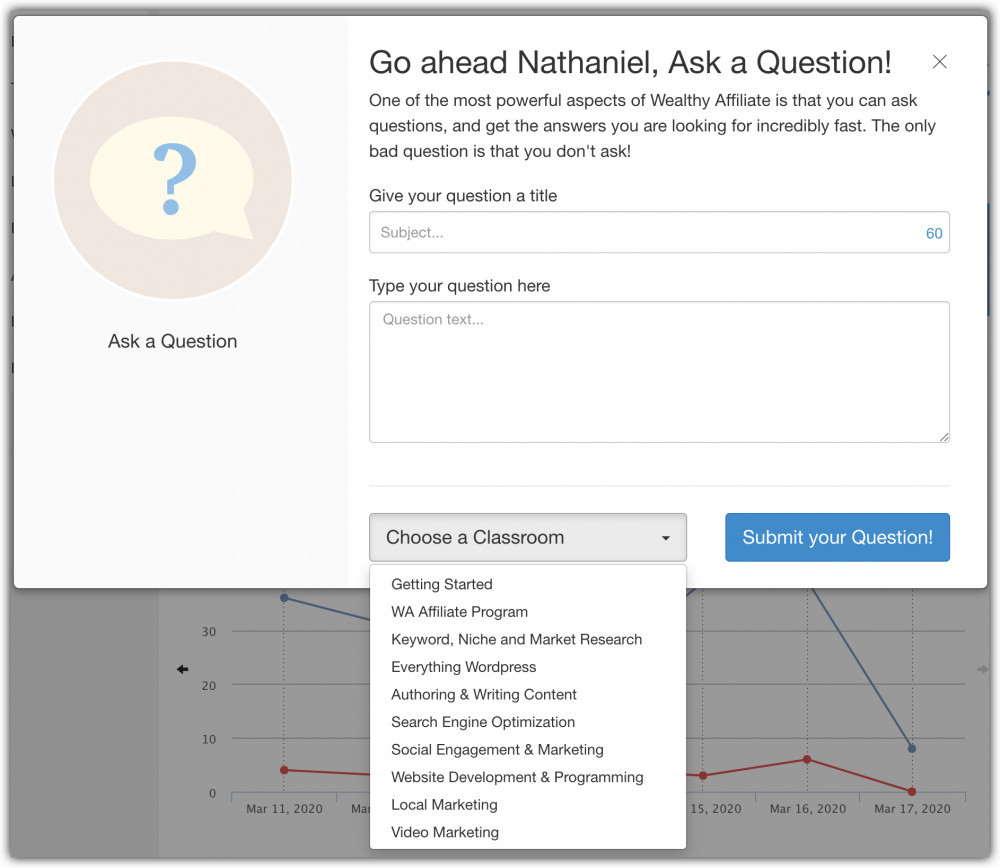This screenshot has width=1000, height=868.
Task: Click the blue data point on Mar 11
Action: click(284, 598)
